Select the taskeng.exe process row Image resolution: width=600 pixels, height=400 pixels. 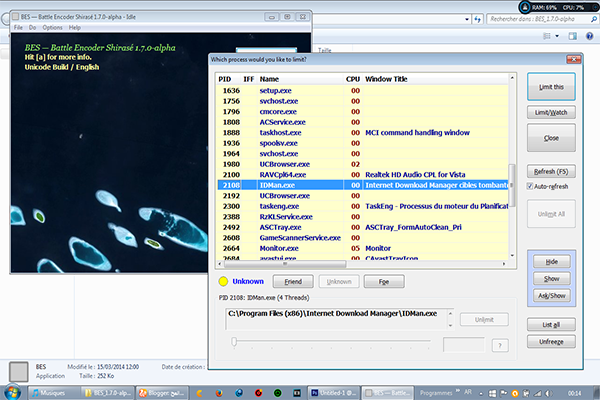pyautogui.click(x=363, y=206)
